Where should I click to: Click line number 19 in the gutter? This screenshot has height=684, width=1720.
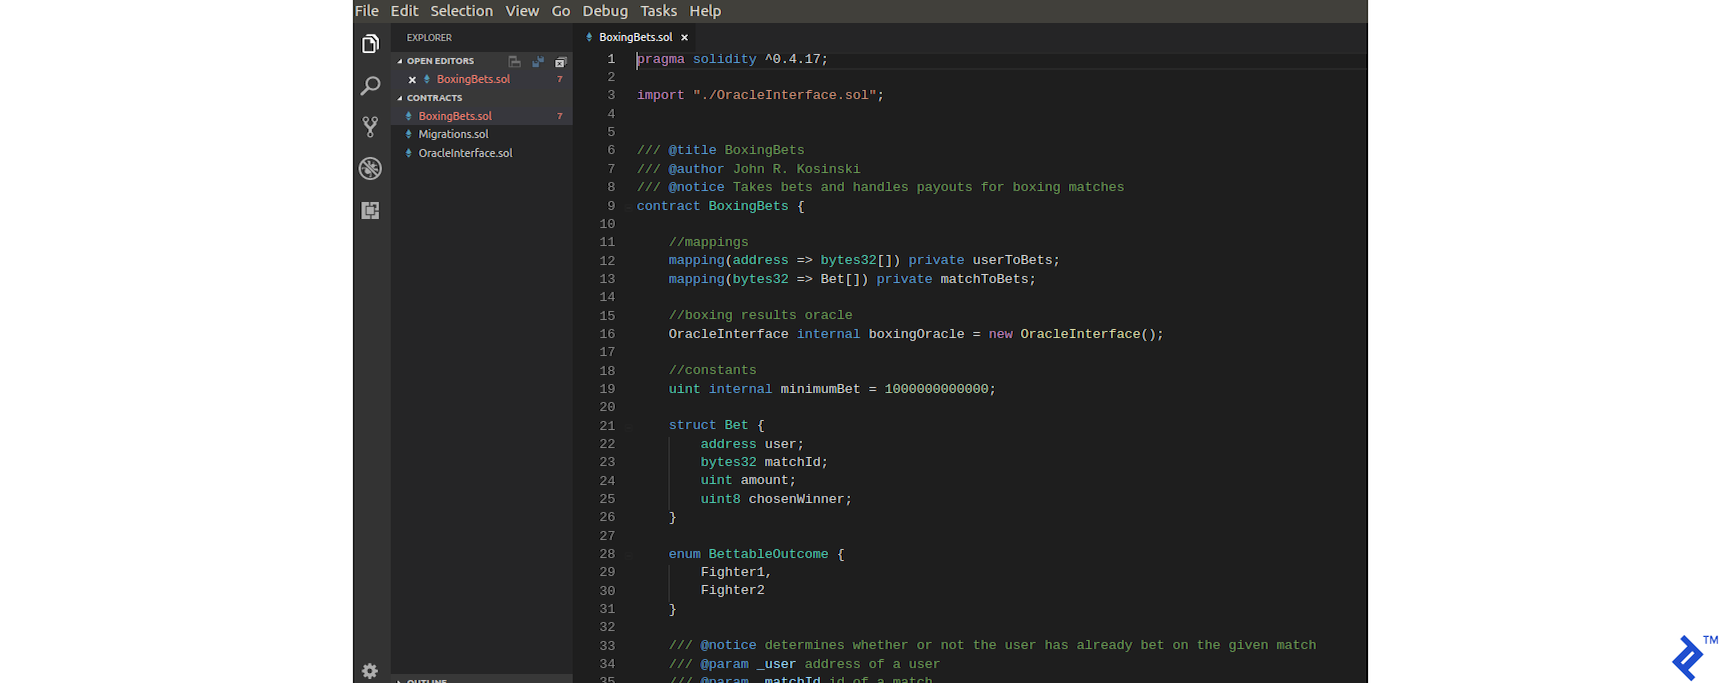[x=607, y=389]
